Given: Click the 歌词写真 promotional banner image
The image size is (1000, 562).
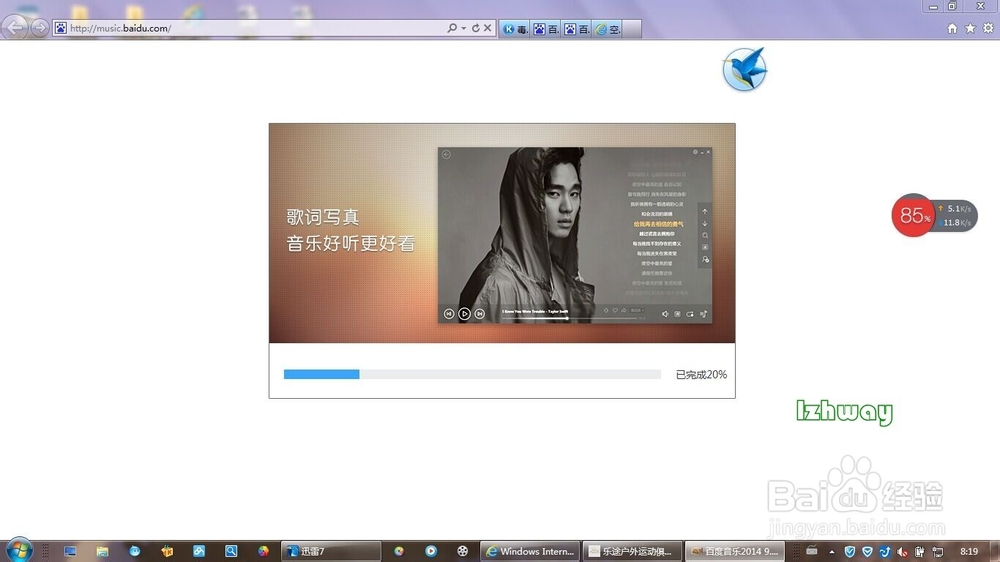Looking at the screenshot, I should coord(502,233).
